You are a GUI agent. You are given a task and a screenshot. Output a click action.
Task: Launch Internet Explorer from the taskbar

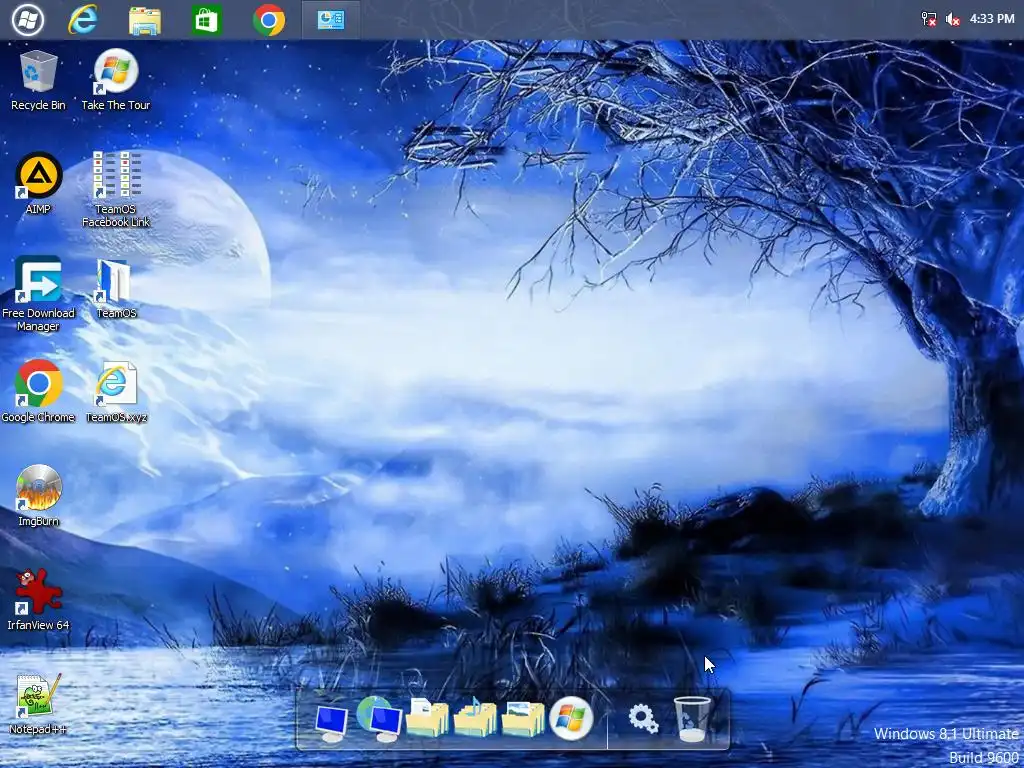click(x=83, y=20)
